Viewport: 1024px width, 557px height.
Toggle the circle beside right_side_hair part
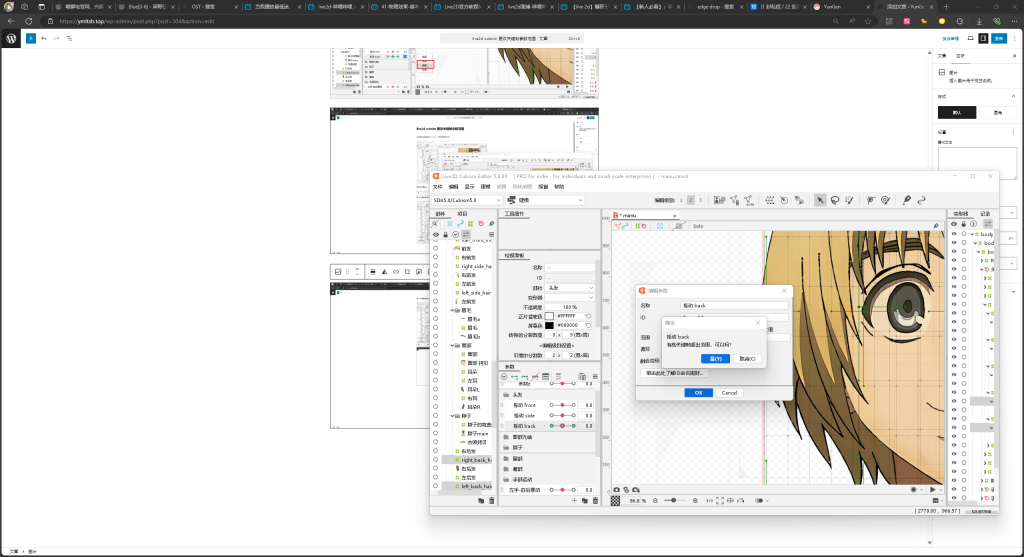tap(436, 266)
